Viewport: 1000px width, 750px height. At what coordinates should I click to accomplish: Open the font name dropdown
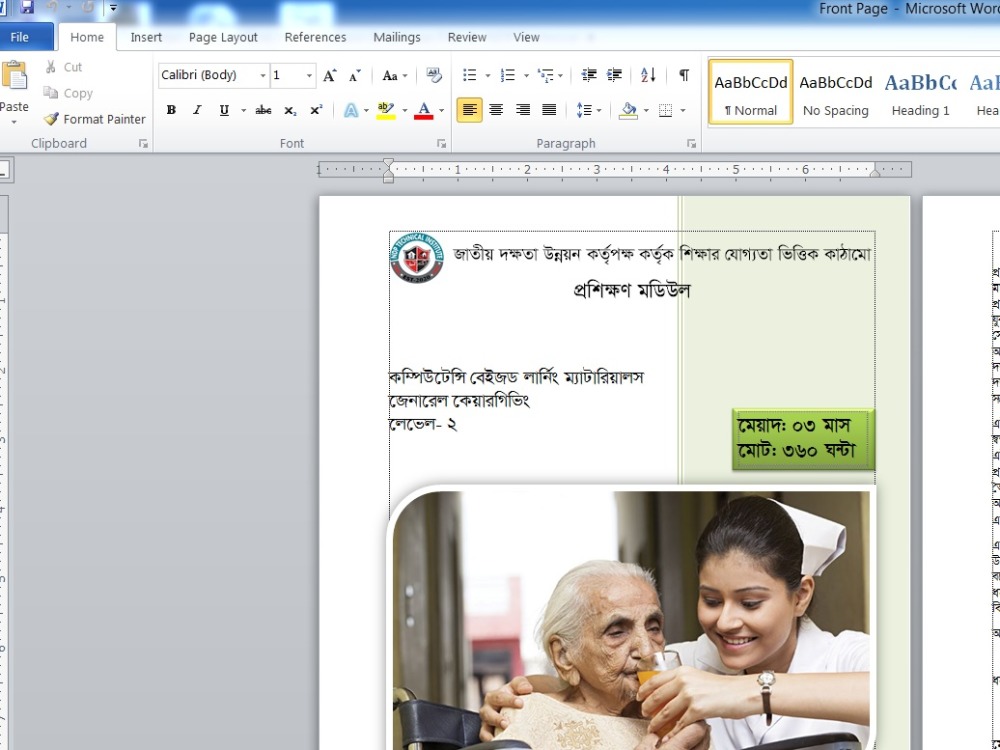click(x=262, y=76)
